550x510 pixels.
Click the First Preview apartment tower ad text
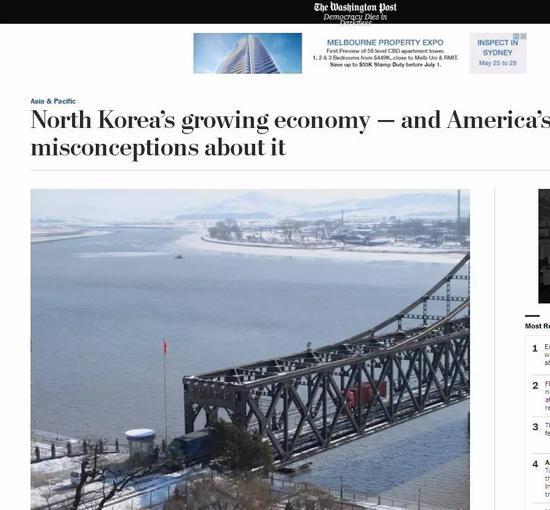click(x=385, y=51)
